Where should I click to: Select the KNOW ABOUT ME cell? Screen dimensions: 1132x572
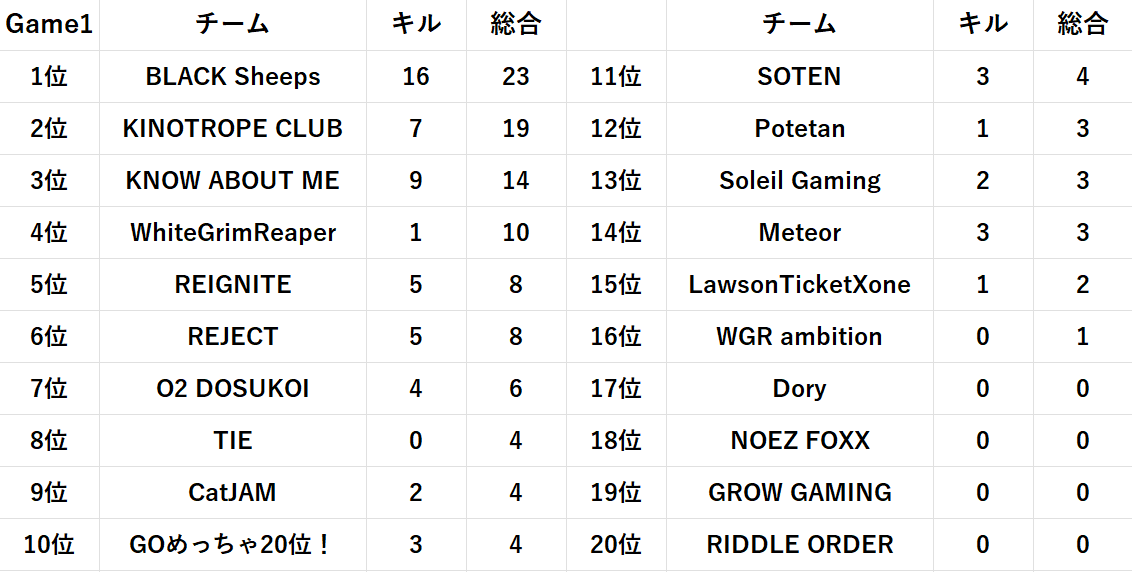pyautogui.click(x=233, y=181)
